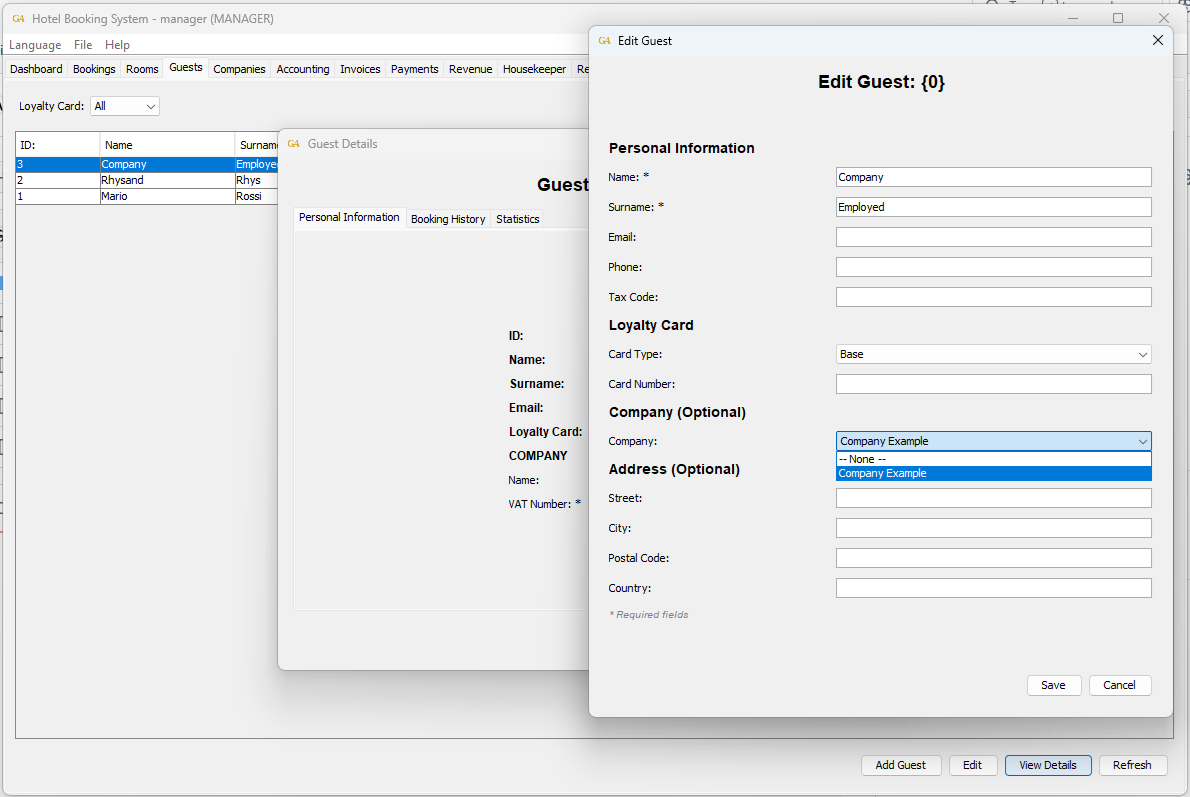Click the Hotel Booking System title icon
The image size is (1190, 797).
(x=18, y=19)
